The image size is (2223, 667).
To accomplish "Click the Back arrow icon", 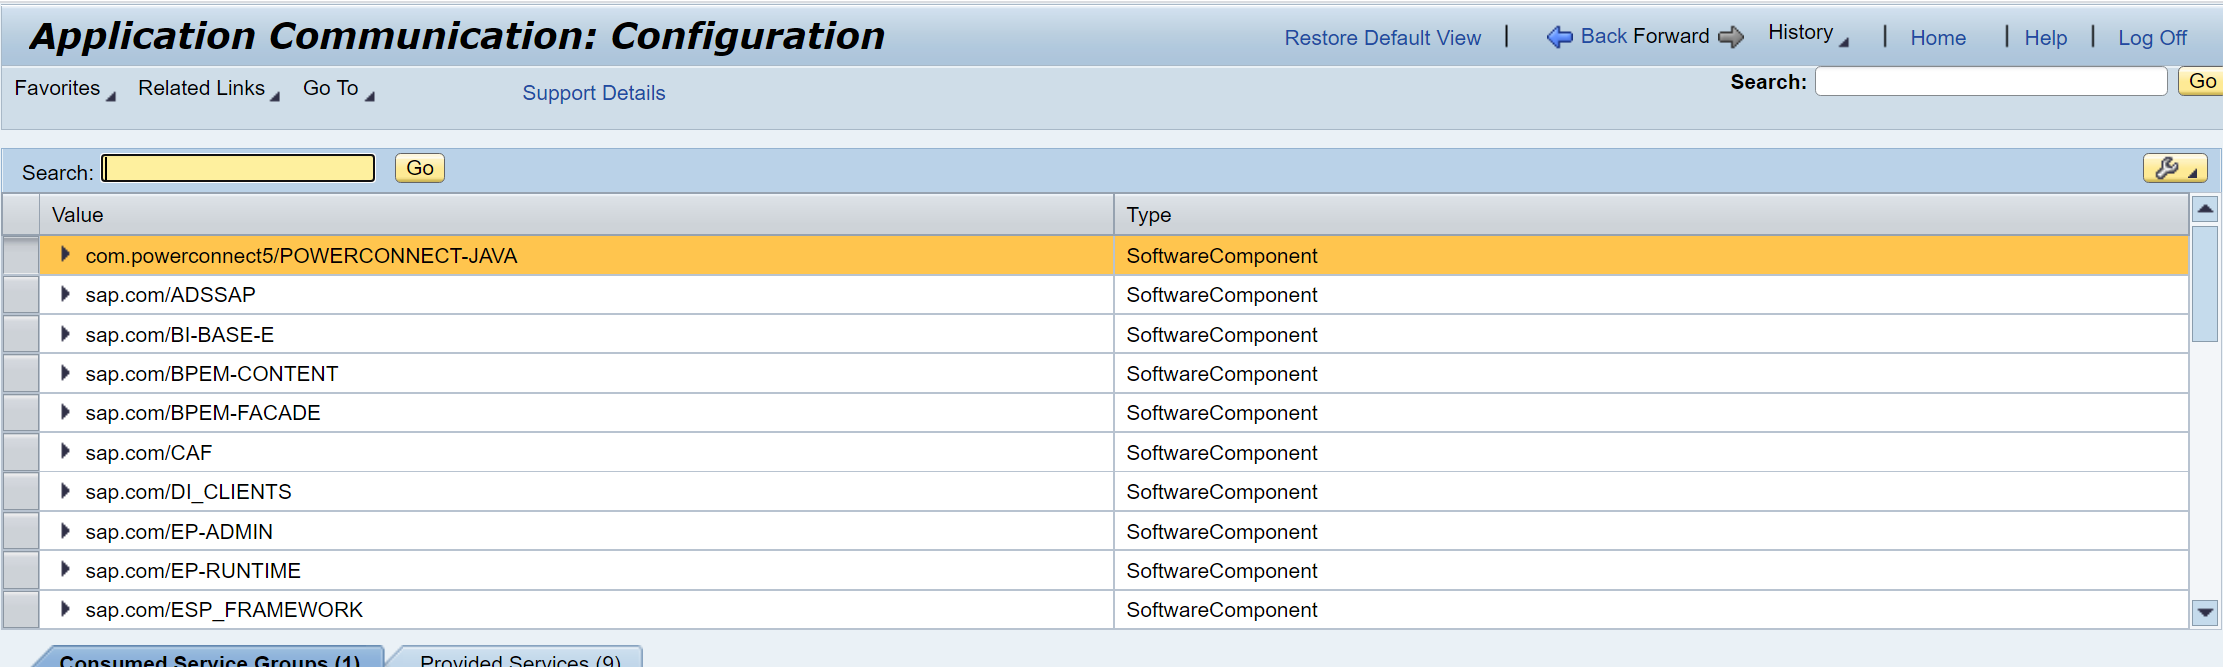I will (x=1559, y=37).
